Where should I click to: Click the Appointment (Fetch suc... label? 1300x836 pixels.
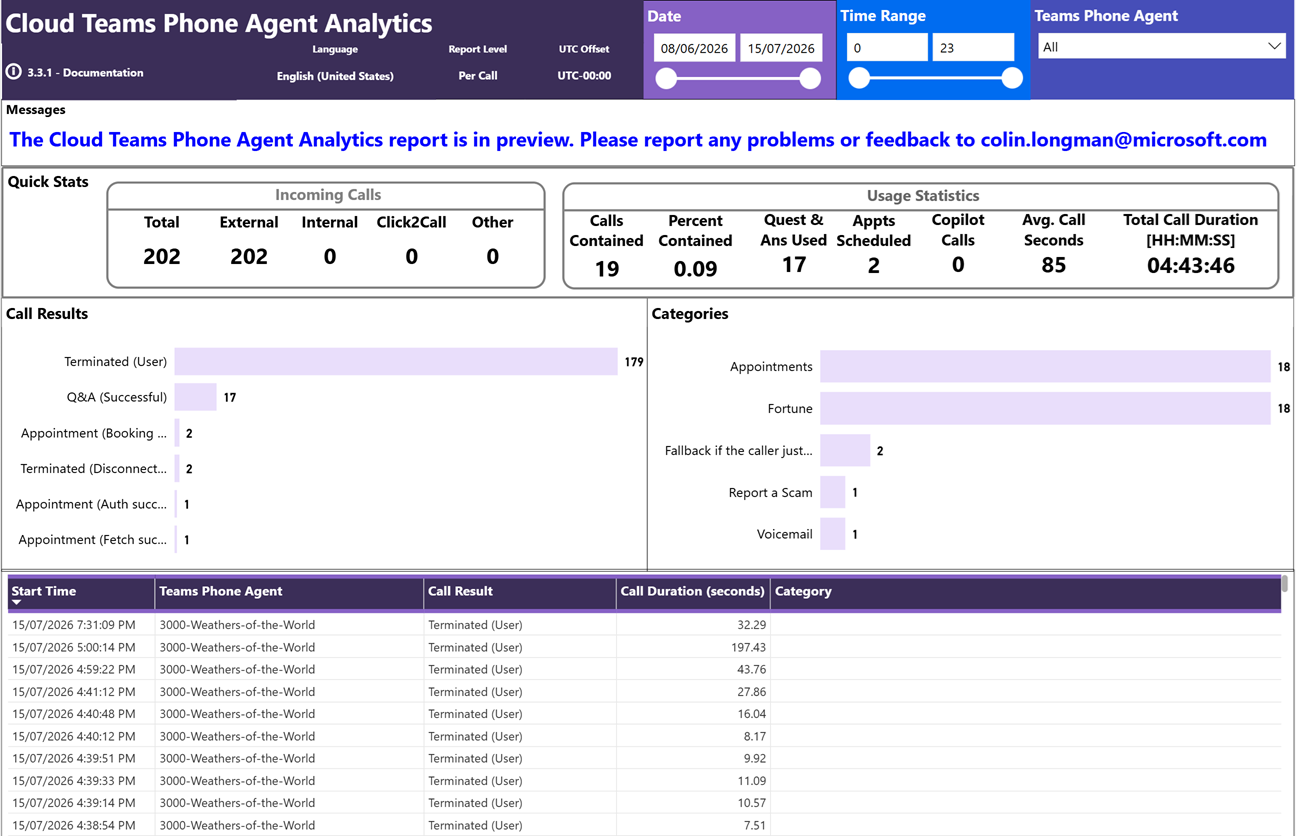pos(92,540)
